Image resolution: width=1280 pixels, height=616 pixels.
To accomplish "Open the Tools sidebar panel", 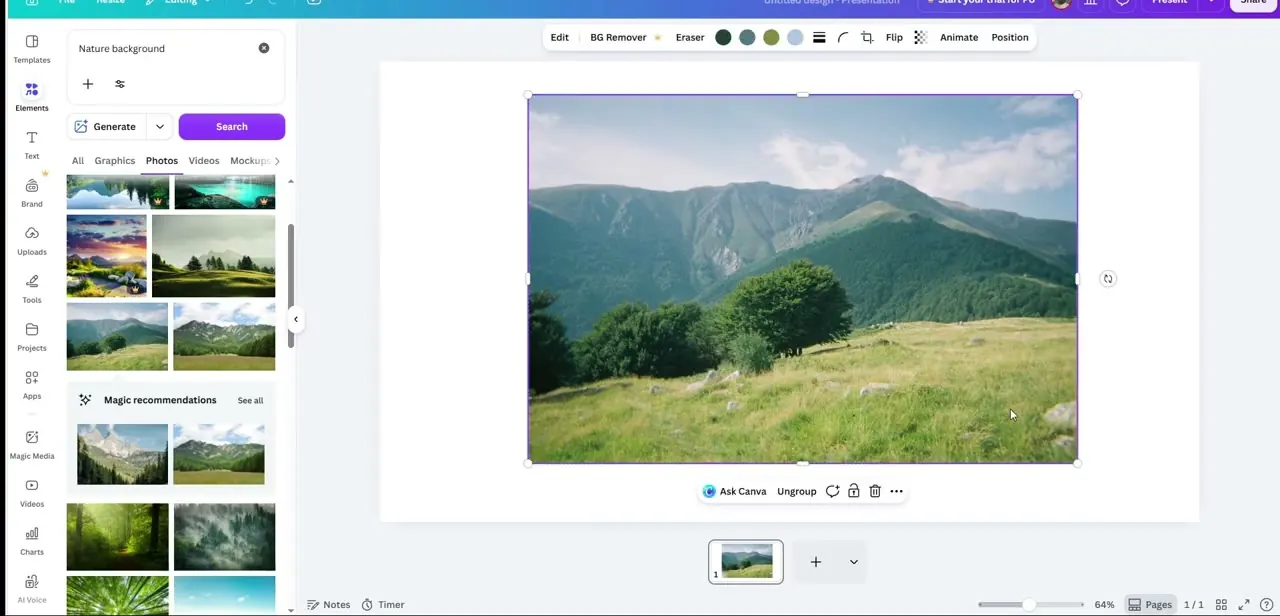I will point(31,288).
